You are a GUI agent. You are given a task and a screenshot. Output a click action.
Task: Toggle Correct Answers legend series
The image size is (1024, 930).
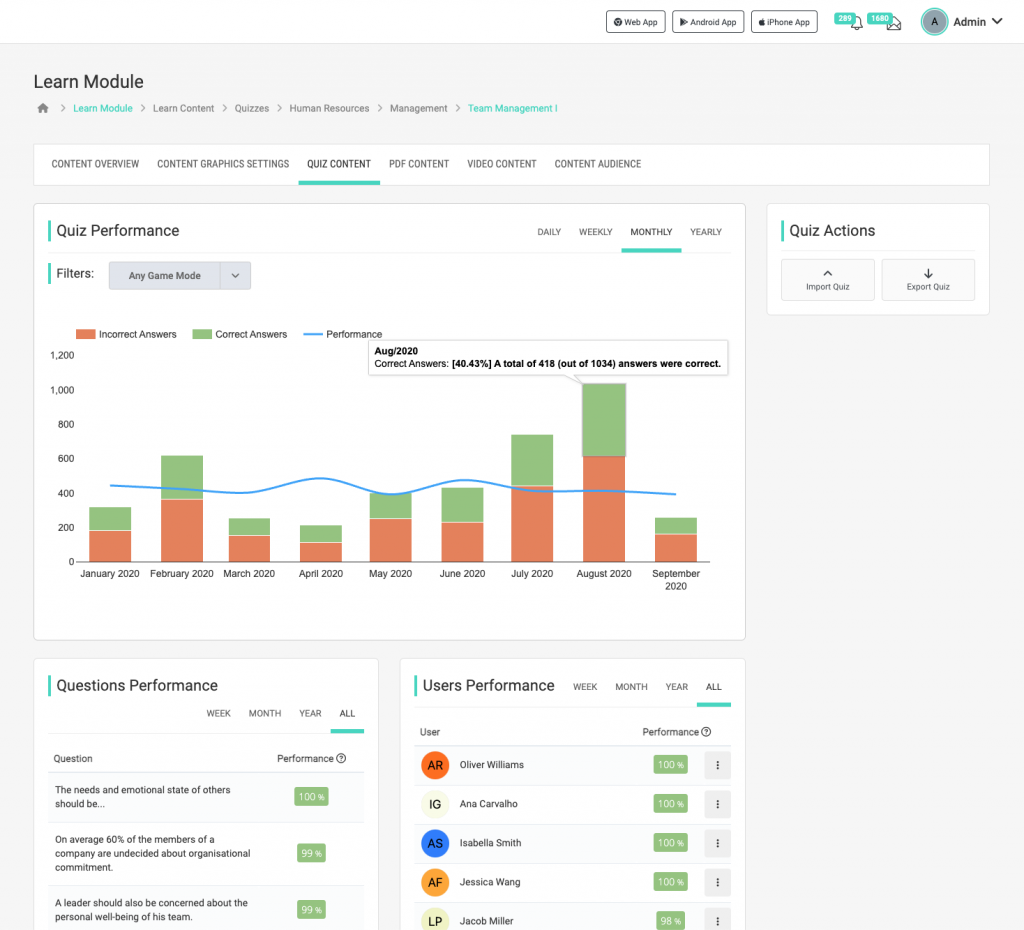coord(240,334)
